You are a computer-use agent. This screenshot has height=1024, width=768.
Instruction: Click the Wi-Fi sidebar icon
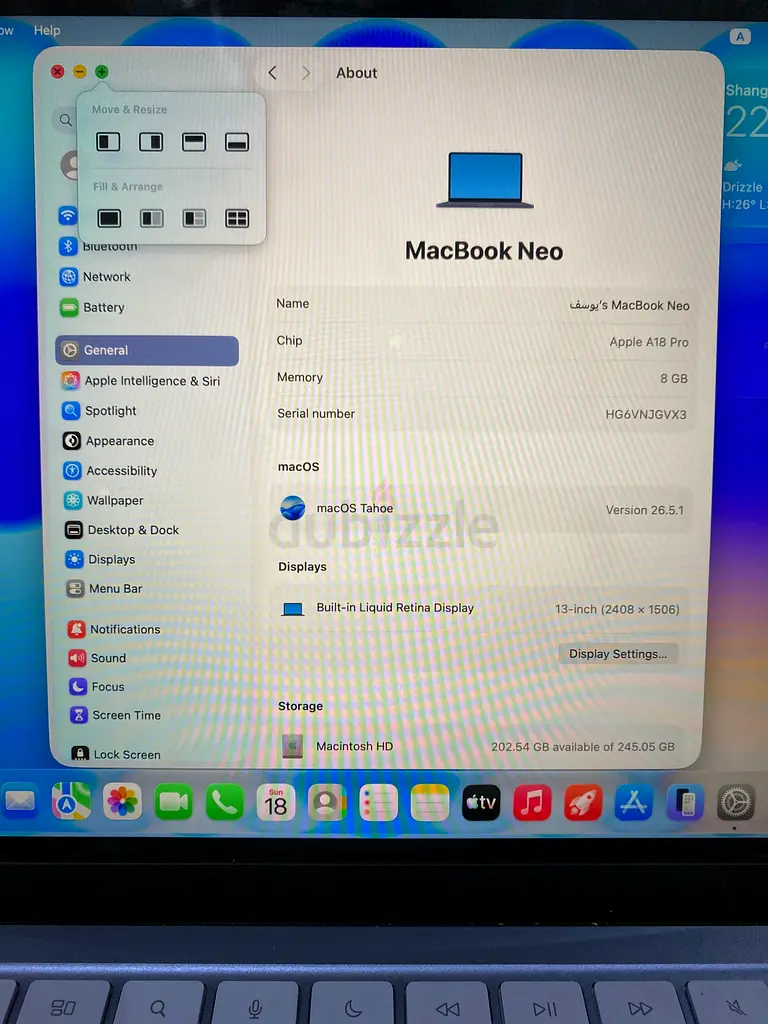tap(67, 216)
